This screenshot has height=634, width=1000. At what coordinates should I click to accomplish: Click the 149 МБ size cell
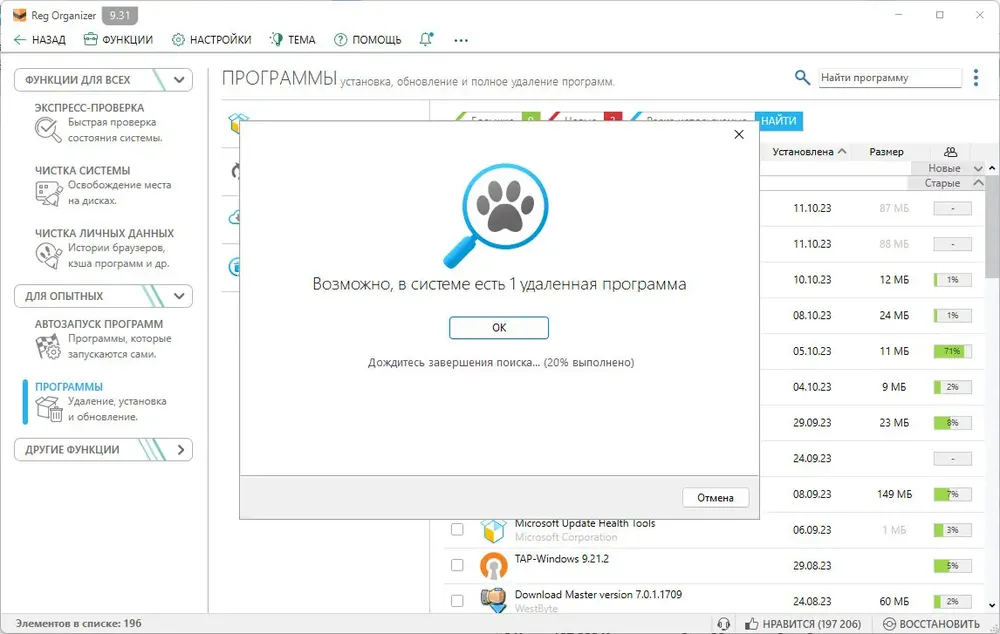(894, 494)
